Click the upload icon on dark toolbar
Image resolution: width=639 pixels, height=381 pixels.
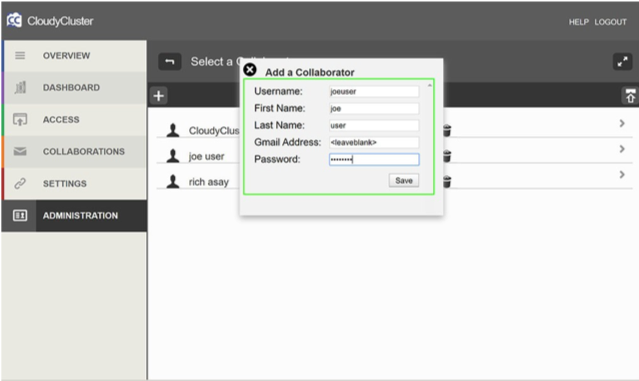[x=630, y=96]
